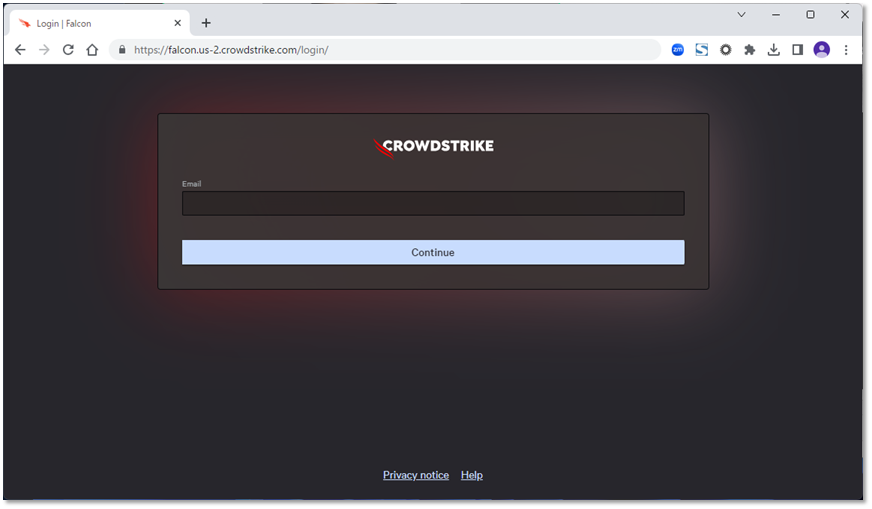Screen dimensions: 872x509
Task: Open Chrome three-dot menu
Action: (x=846, y=50)
